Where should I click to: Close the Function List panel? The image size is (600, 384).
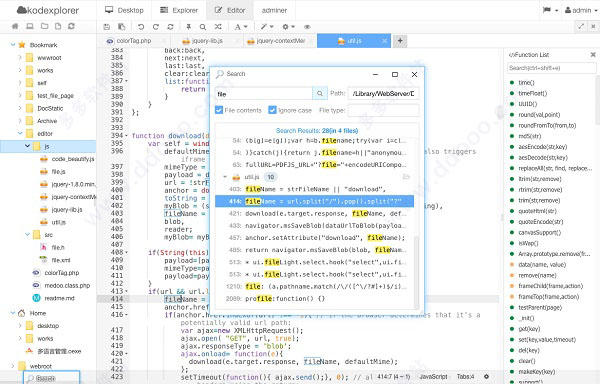click(593, 55)
